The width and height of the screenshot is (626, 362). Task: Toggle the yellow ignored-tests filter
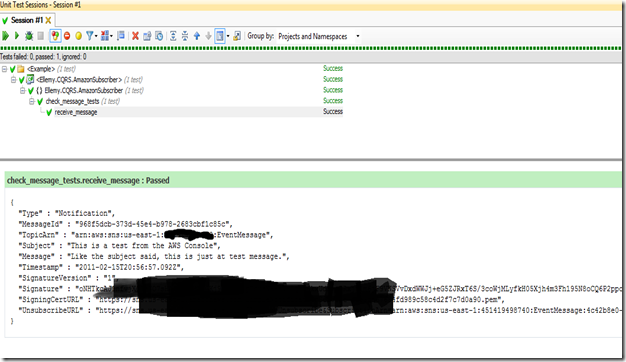click(78, 36)
